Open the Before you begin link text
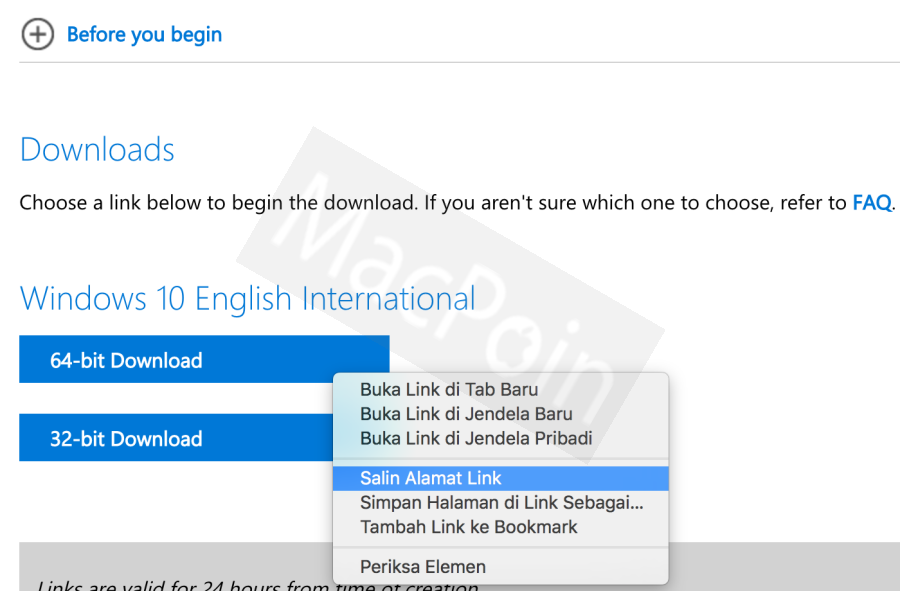This screenshot has height=591, width=900. (x=144, y=35)
